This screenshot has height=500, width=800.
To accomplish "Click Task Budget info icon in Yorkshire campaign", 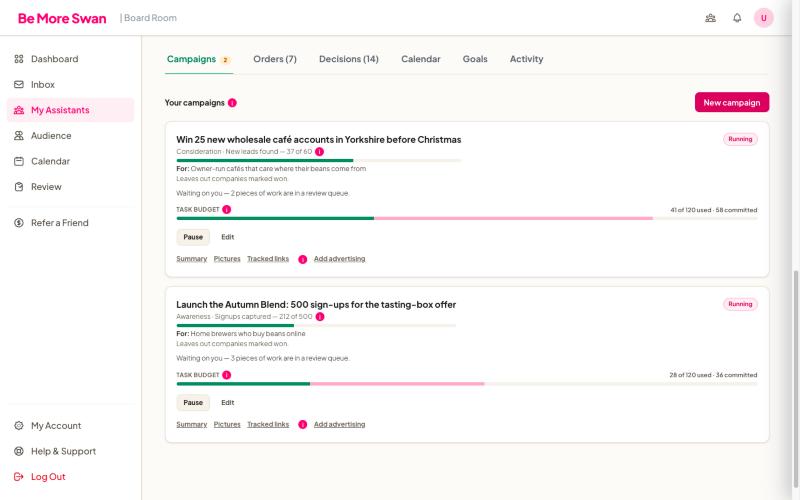I will (x=227, y=209).
